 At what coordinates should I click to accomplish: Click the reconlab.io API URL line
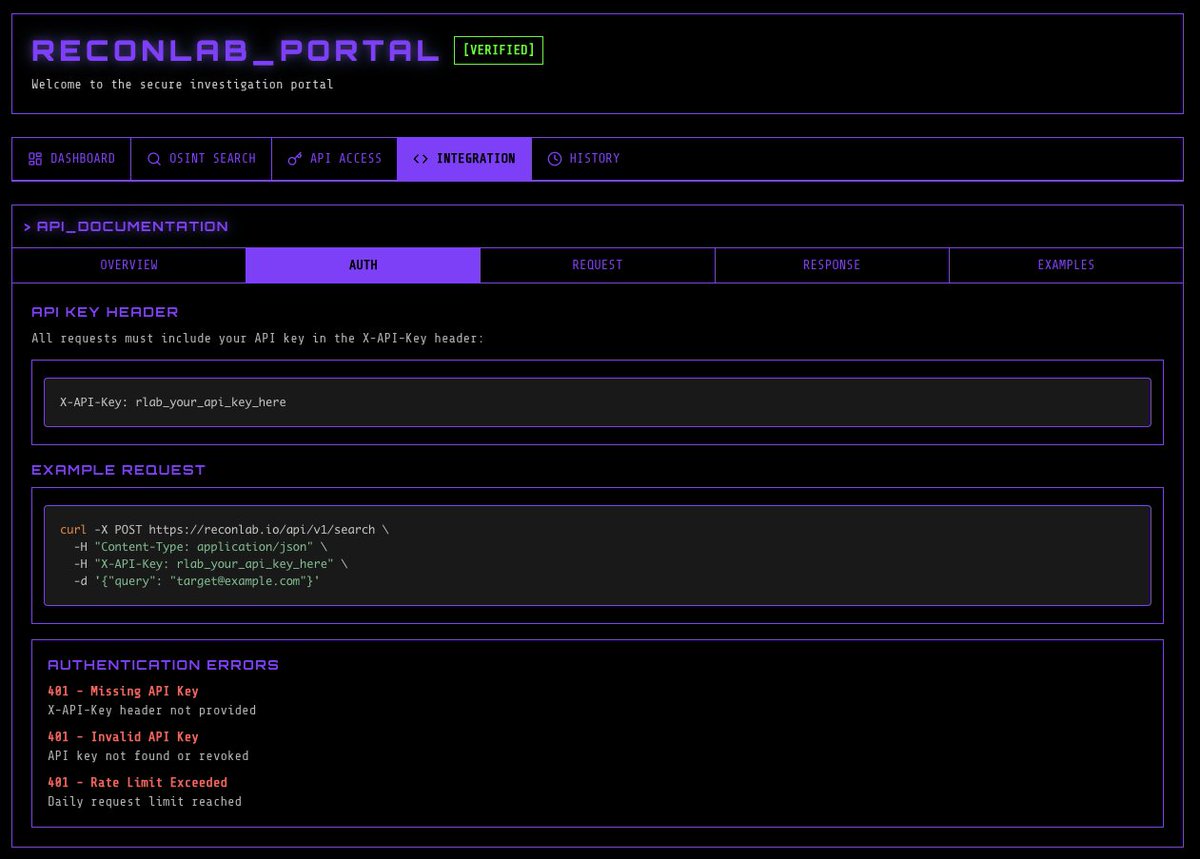[224, 529]
